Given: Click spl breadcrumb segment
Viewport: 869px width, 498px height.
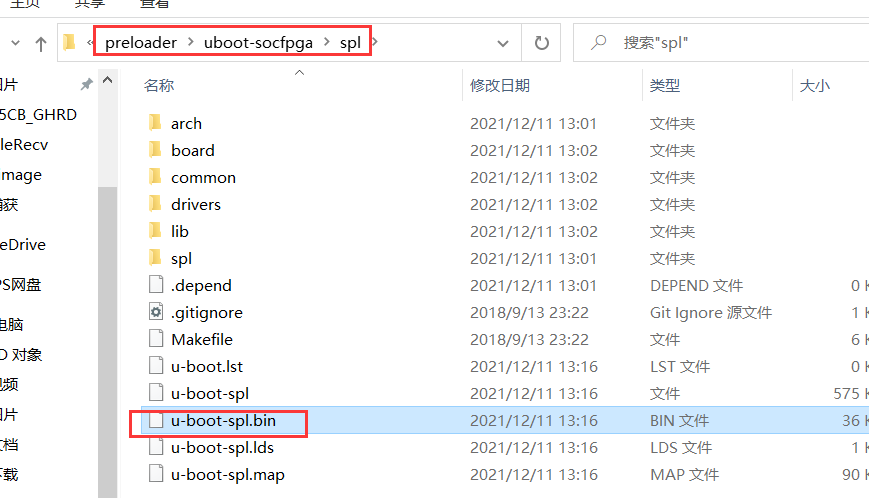Looking at the screenshot, I should (350, 43).
